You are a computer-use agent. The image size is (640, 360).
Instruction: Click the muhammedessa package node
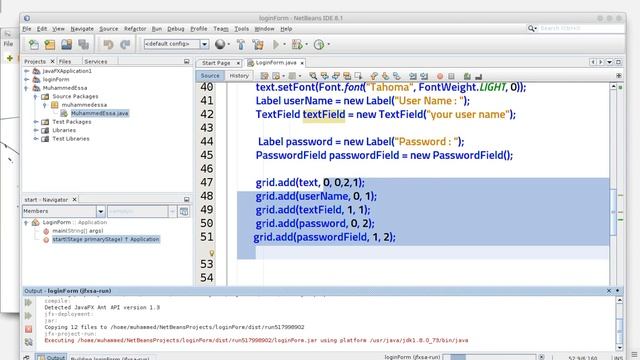pyautogui.click(x=84, y=105)
